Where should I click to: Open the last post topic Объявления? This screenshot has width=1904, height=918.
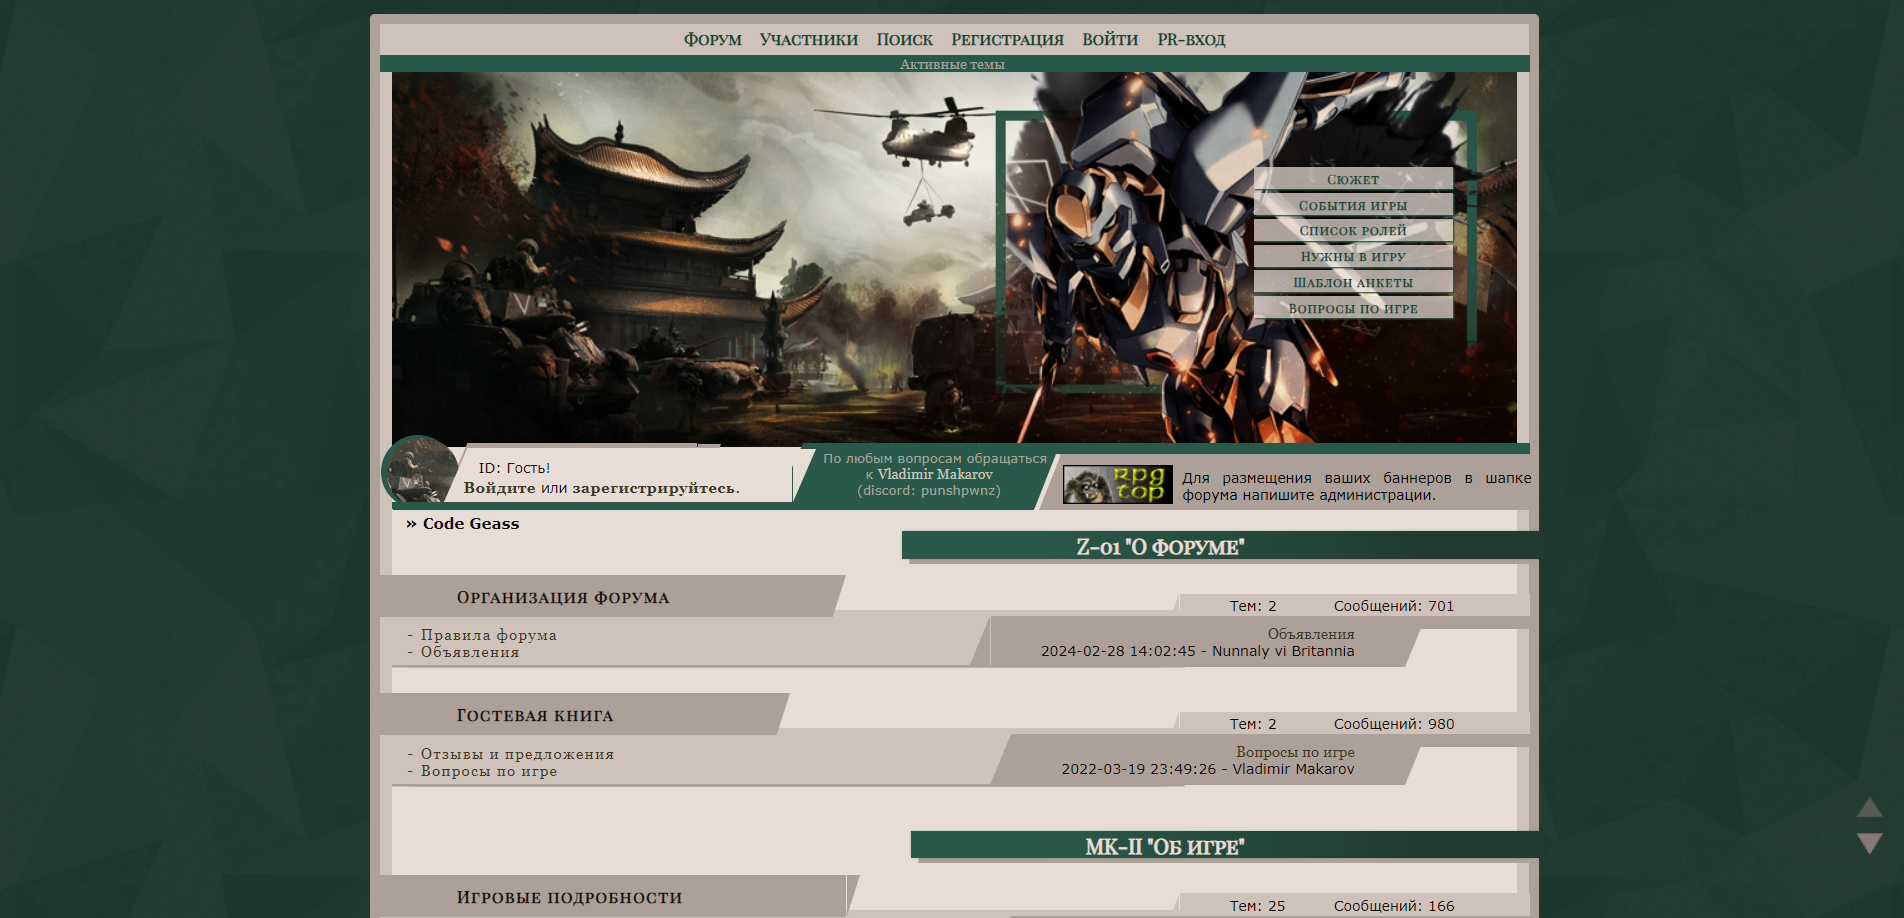click(x=1311, y=634)
